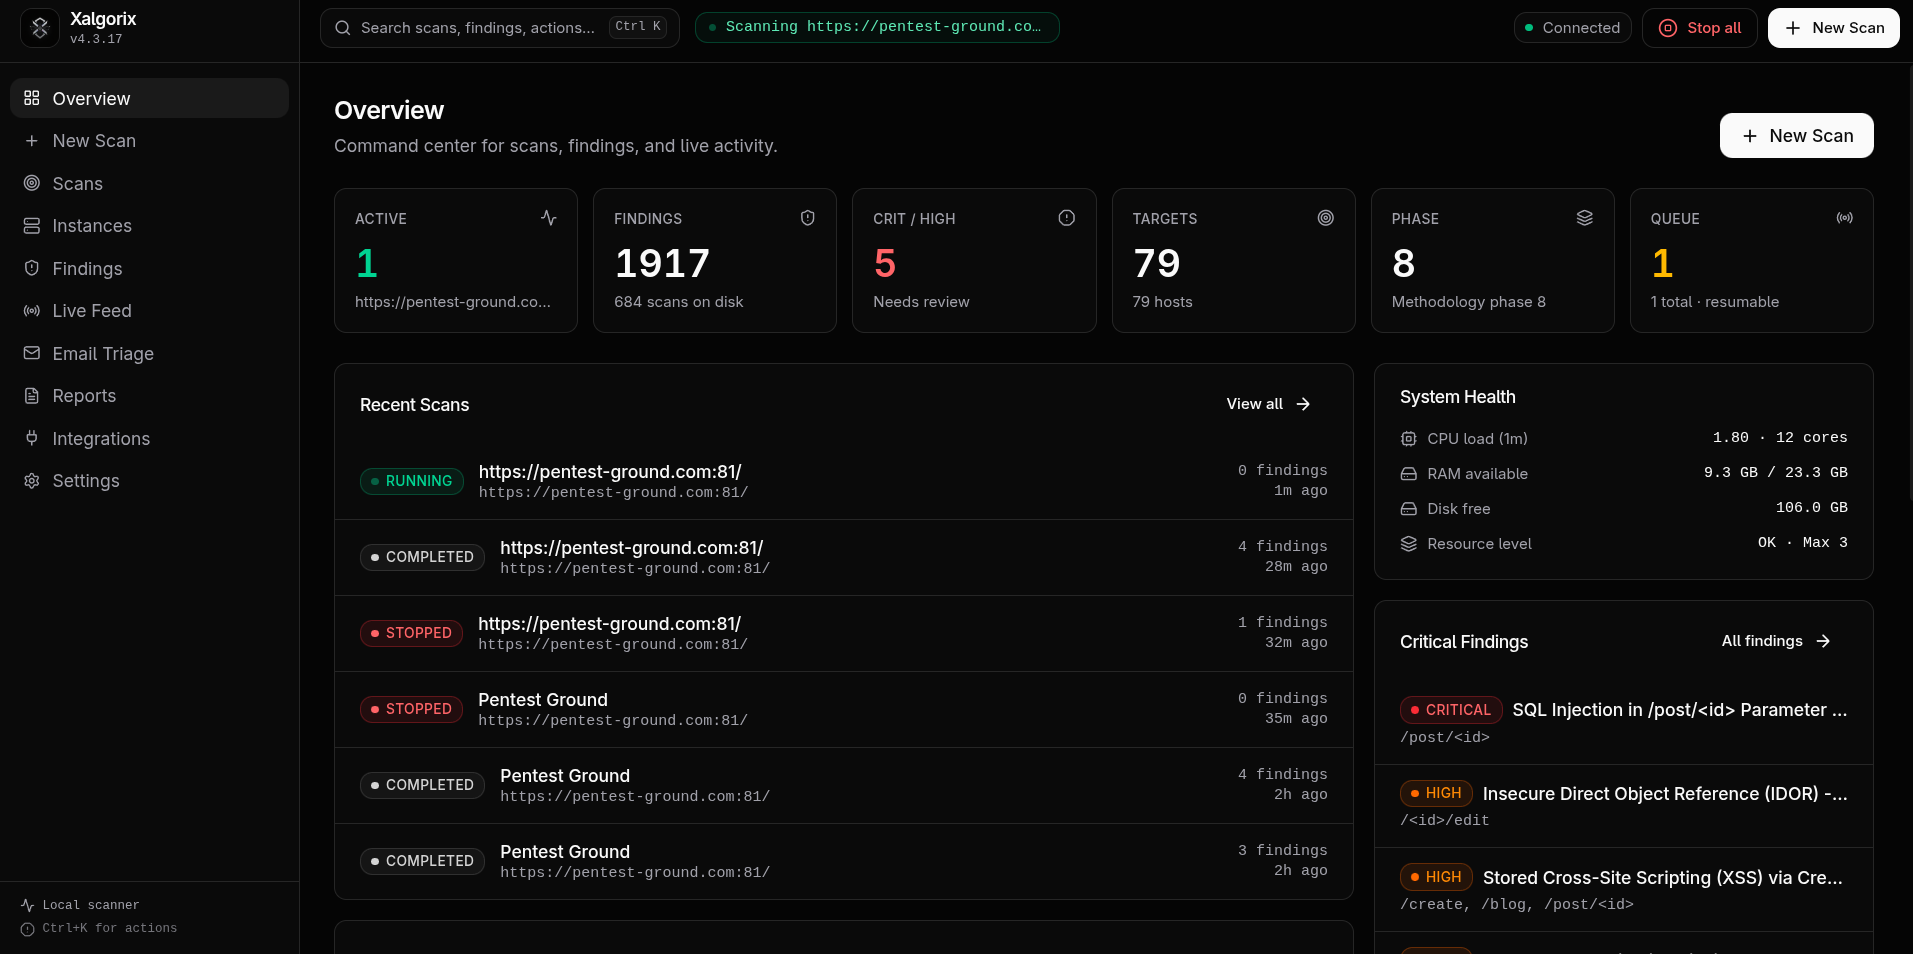Screen dimensions: 1913x954
Task: Click New Scan button beside Overview heading
Action: (1796, 136)
